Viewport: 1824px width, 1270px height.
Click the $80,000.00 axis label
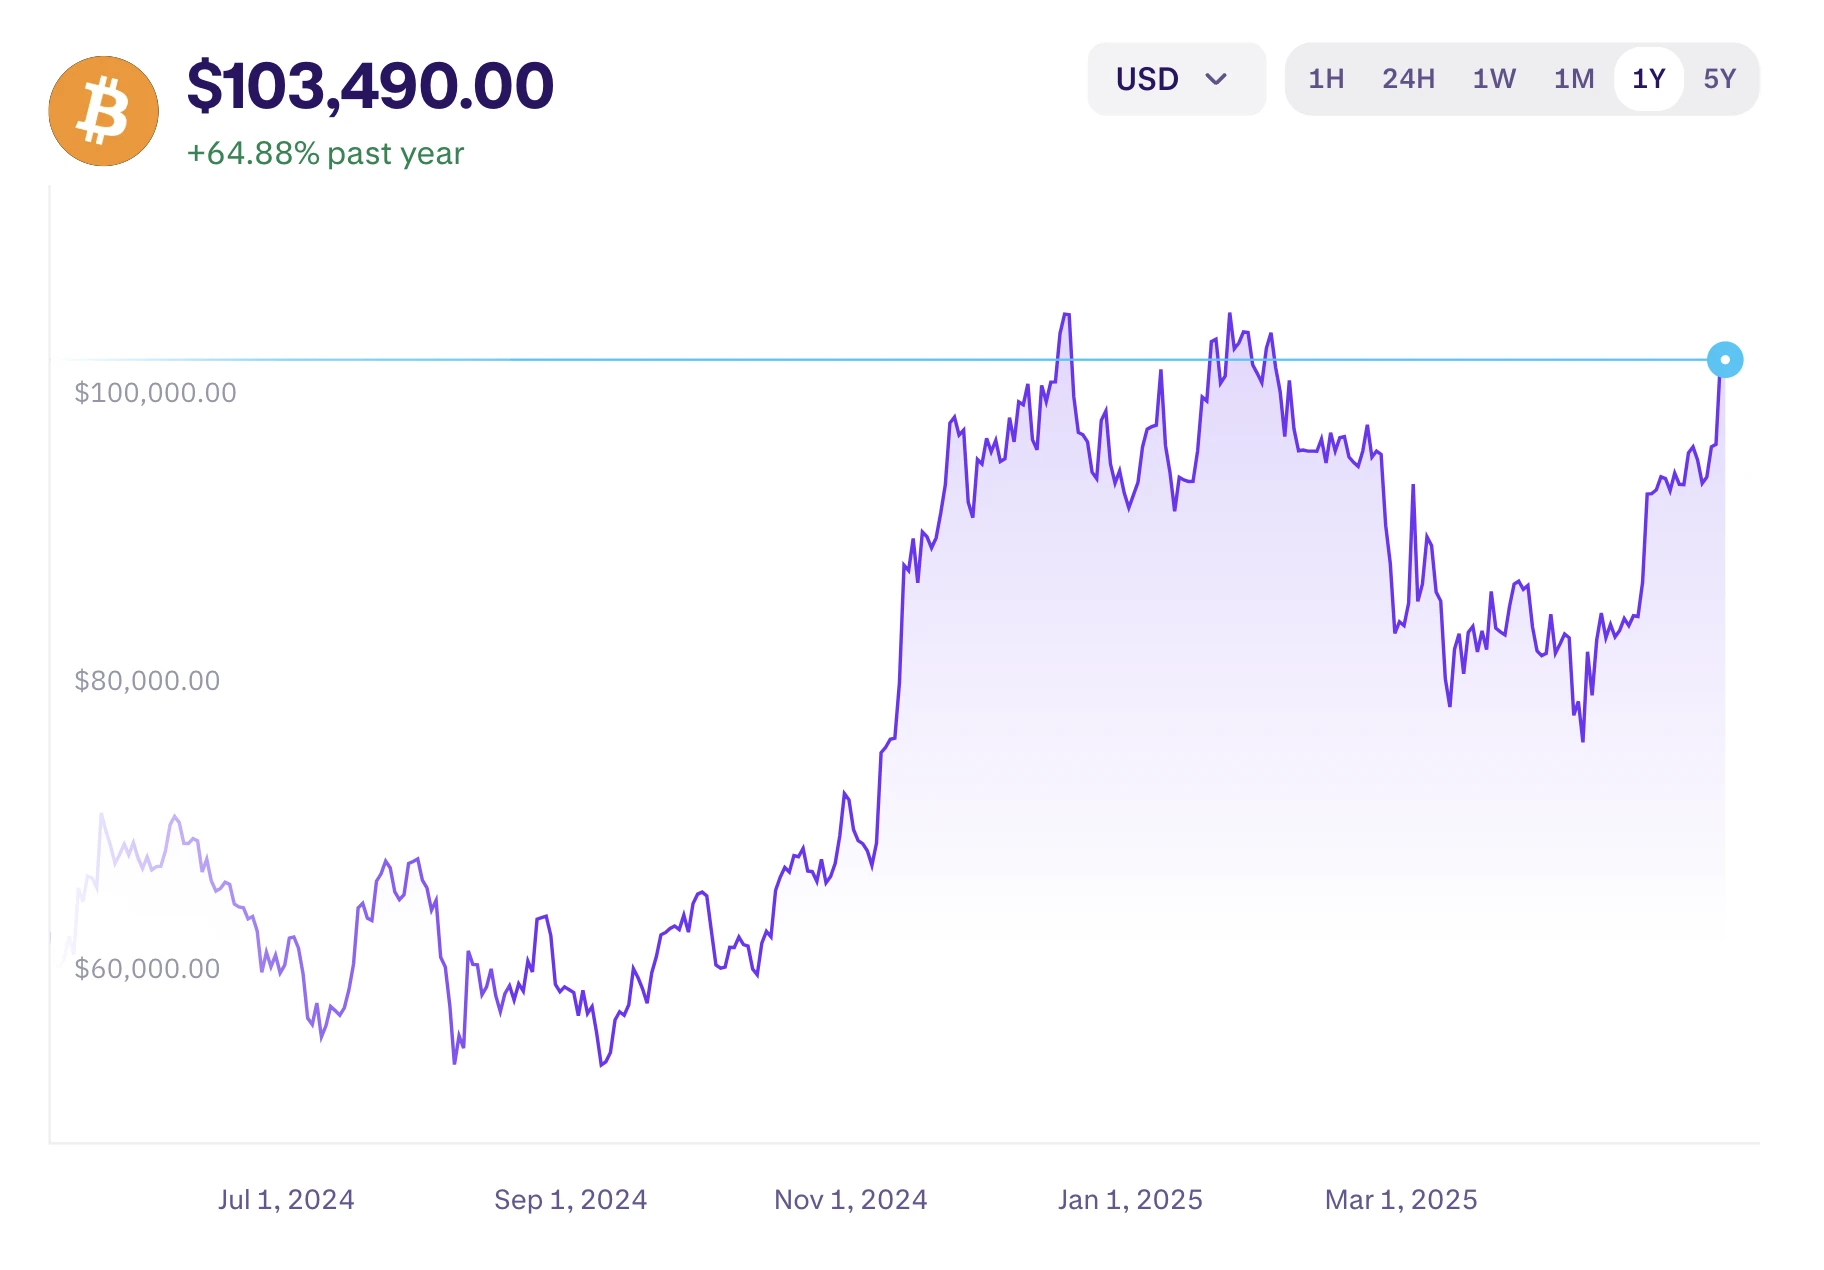click(x=147, y=681)
